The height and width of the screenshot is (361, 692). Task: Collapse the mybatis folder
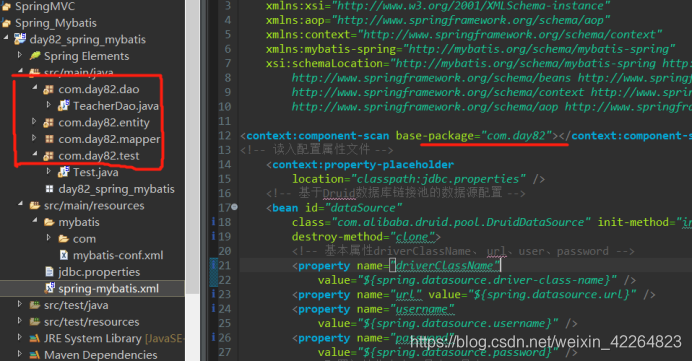coord(34,221)
